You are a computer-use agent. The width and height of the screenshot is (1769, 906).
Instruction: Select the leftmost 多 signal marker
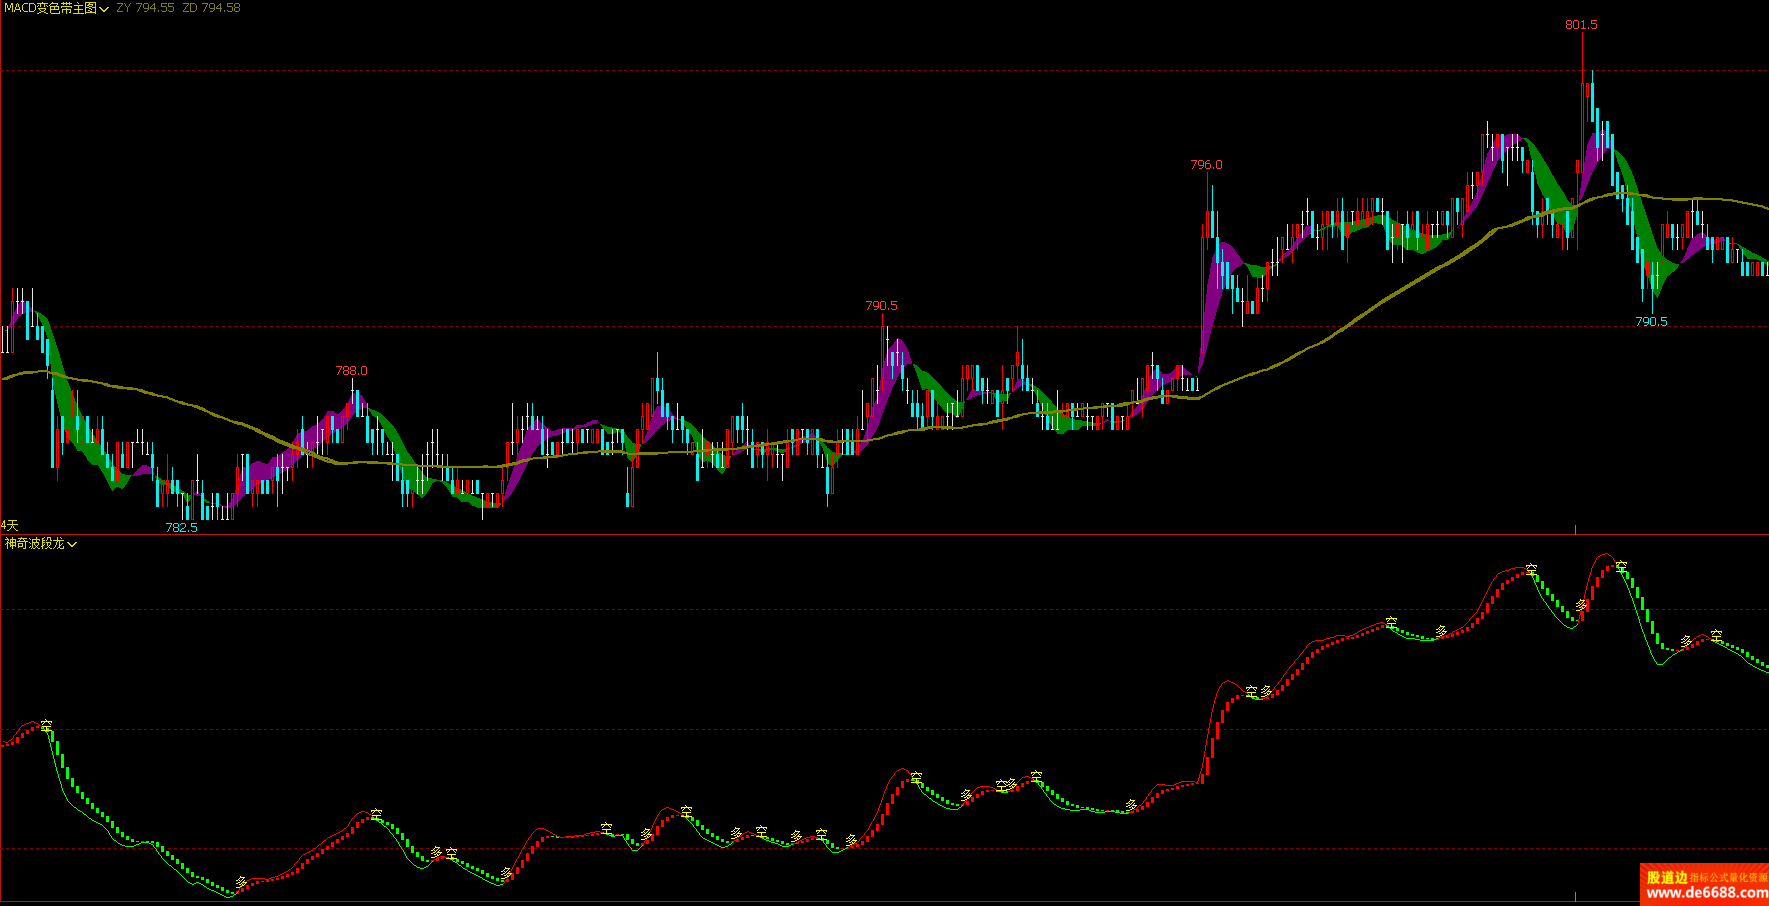point(241,882)
